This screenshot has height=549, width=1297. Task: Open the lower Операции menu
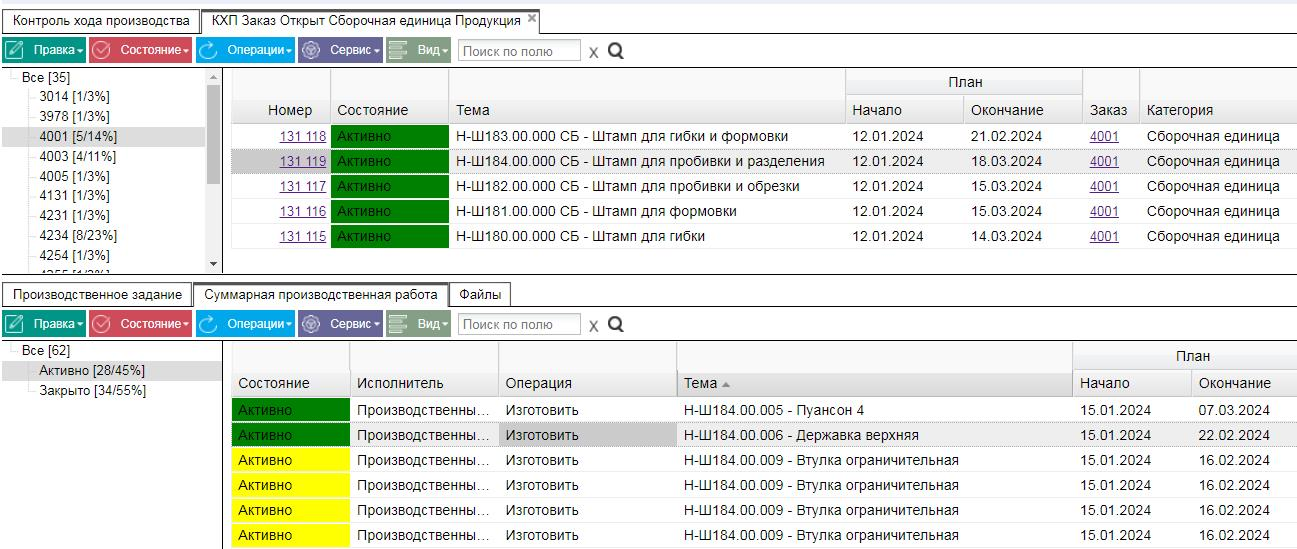(245, 324)
